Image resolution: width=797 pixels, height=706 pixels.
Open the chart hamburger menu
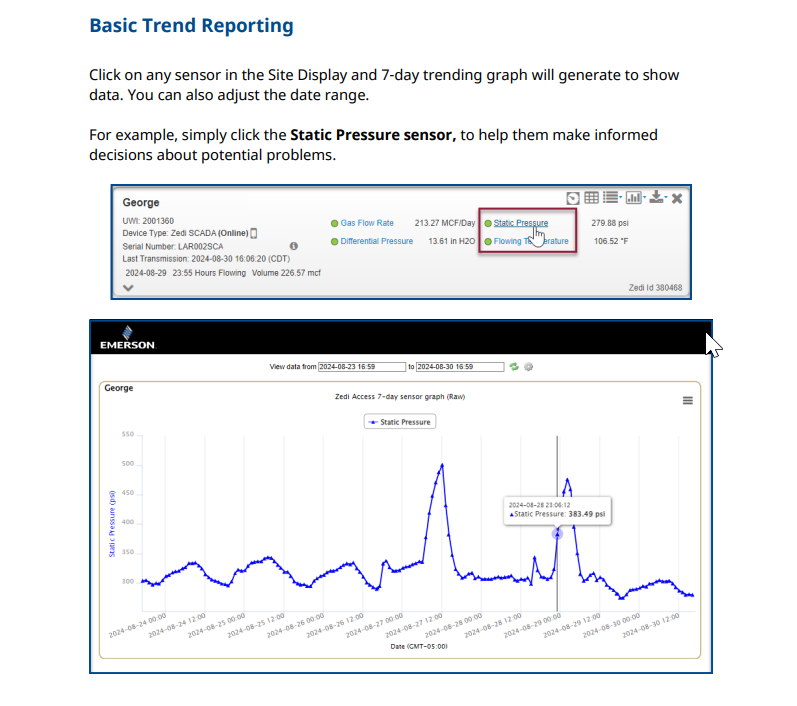687,401
